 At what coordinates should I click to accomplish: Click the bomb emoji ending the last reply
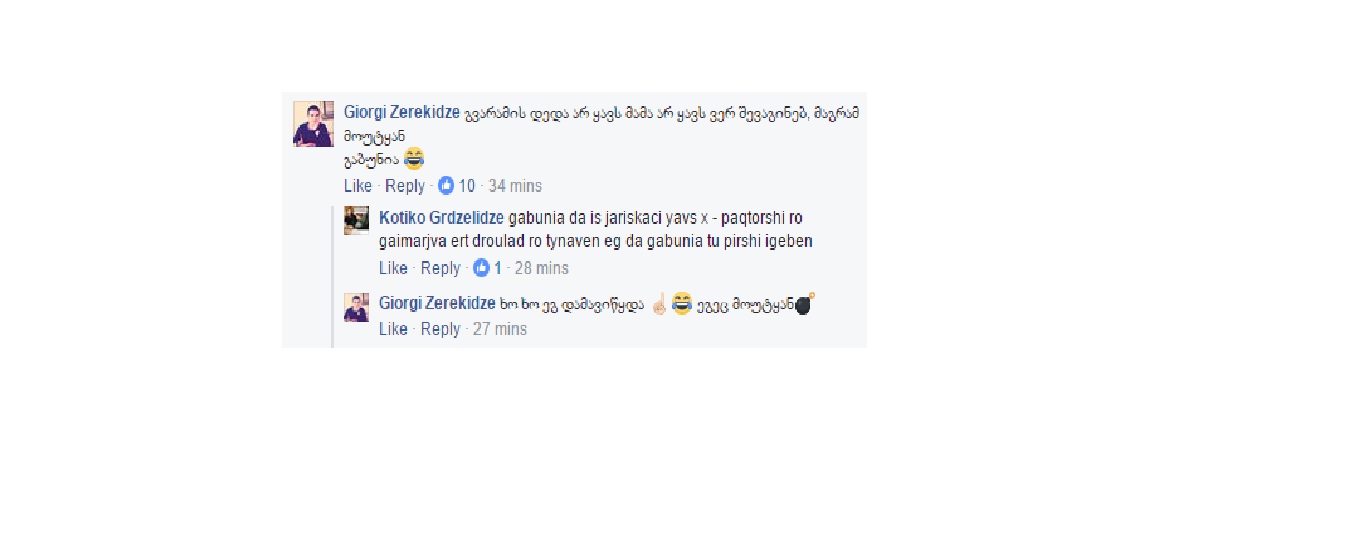tap(805, 303)
